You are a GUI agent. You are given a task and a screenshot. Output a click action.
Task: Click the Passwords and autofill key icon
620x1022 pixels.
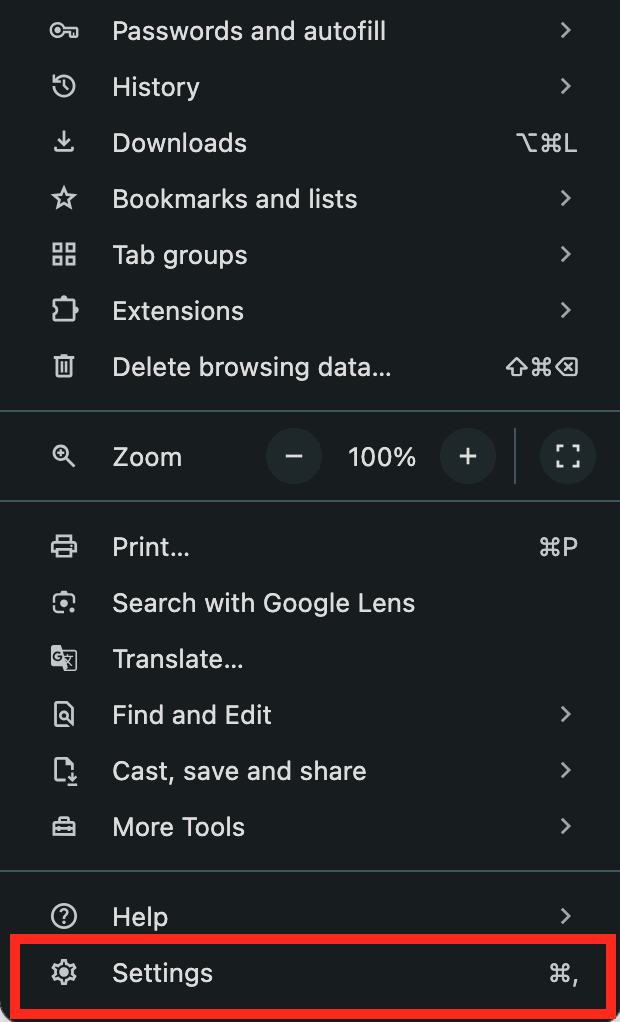[x=64, y=31]
